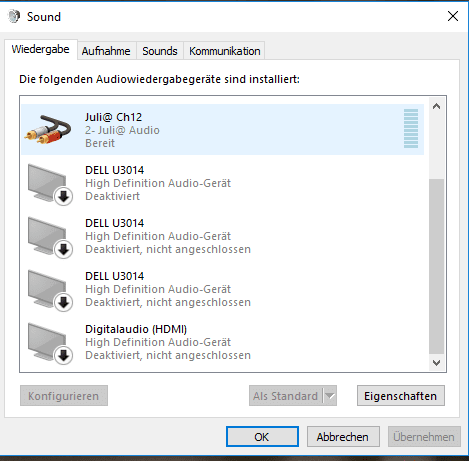The height and width of the screenshot is (461, 469).
Task: Open the Als Standard dropdown arrow
Action: 330,396
